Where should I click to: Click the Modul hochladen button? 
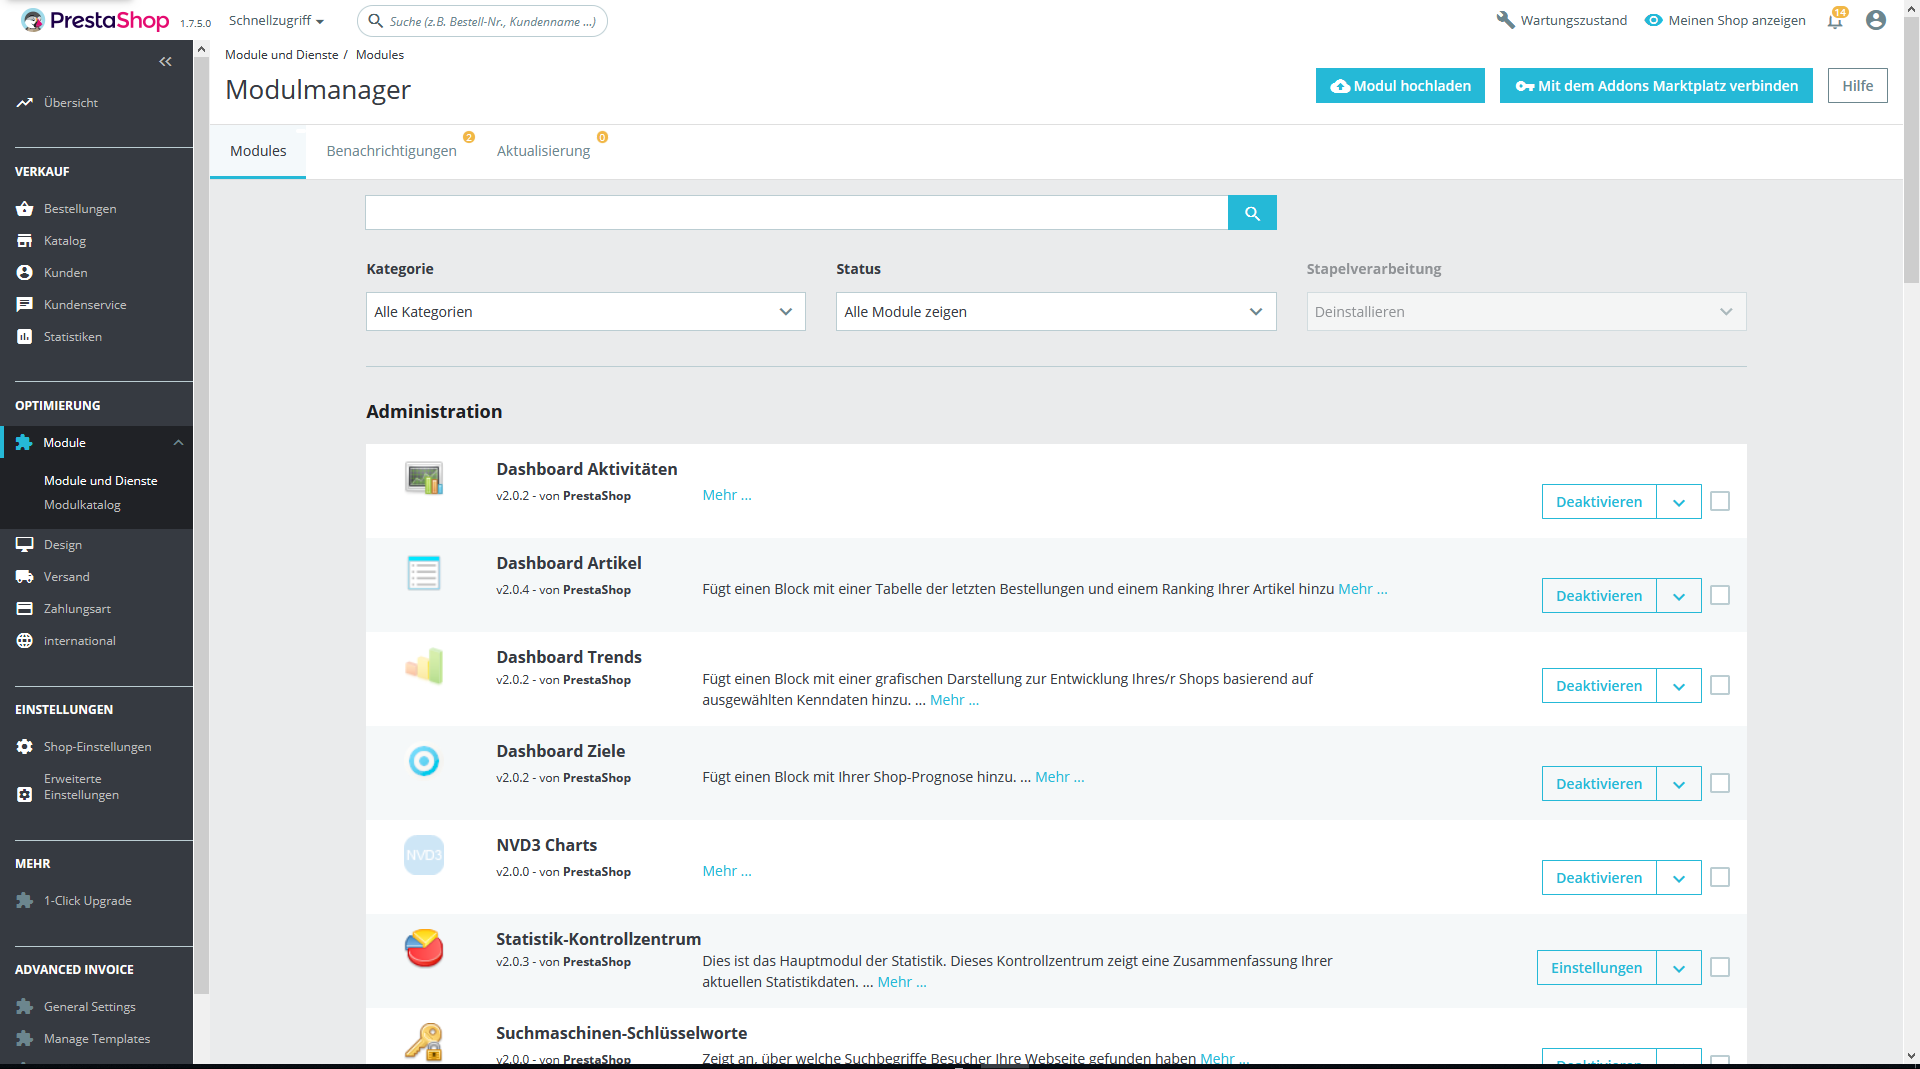[1400, 86]
